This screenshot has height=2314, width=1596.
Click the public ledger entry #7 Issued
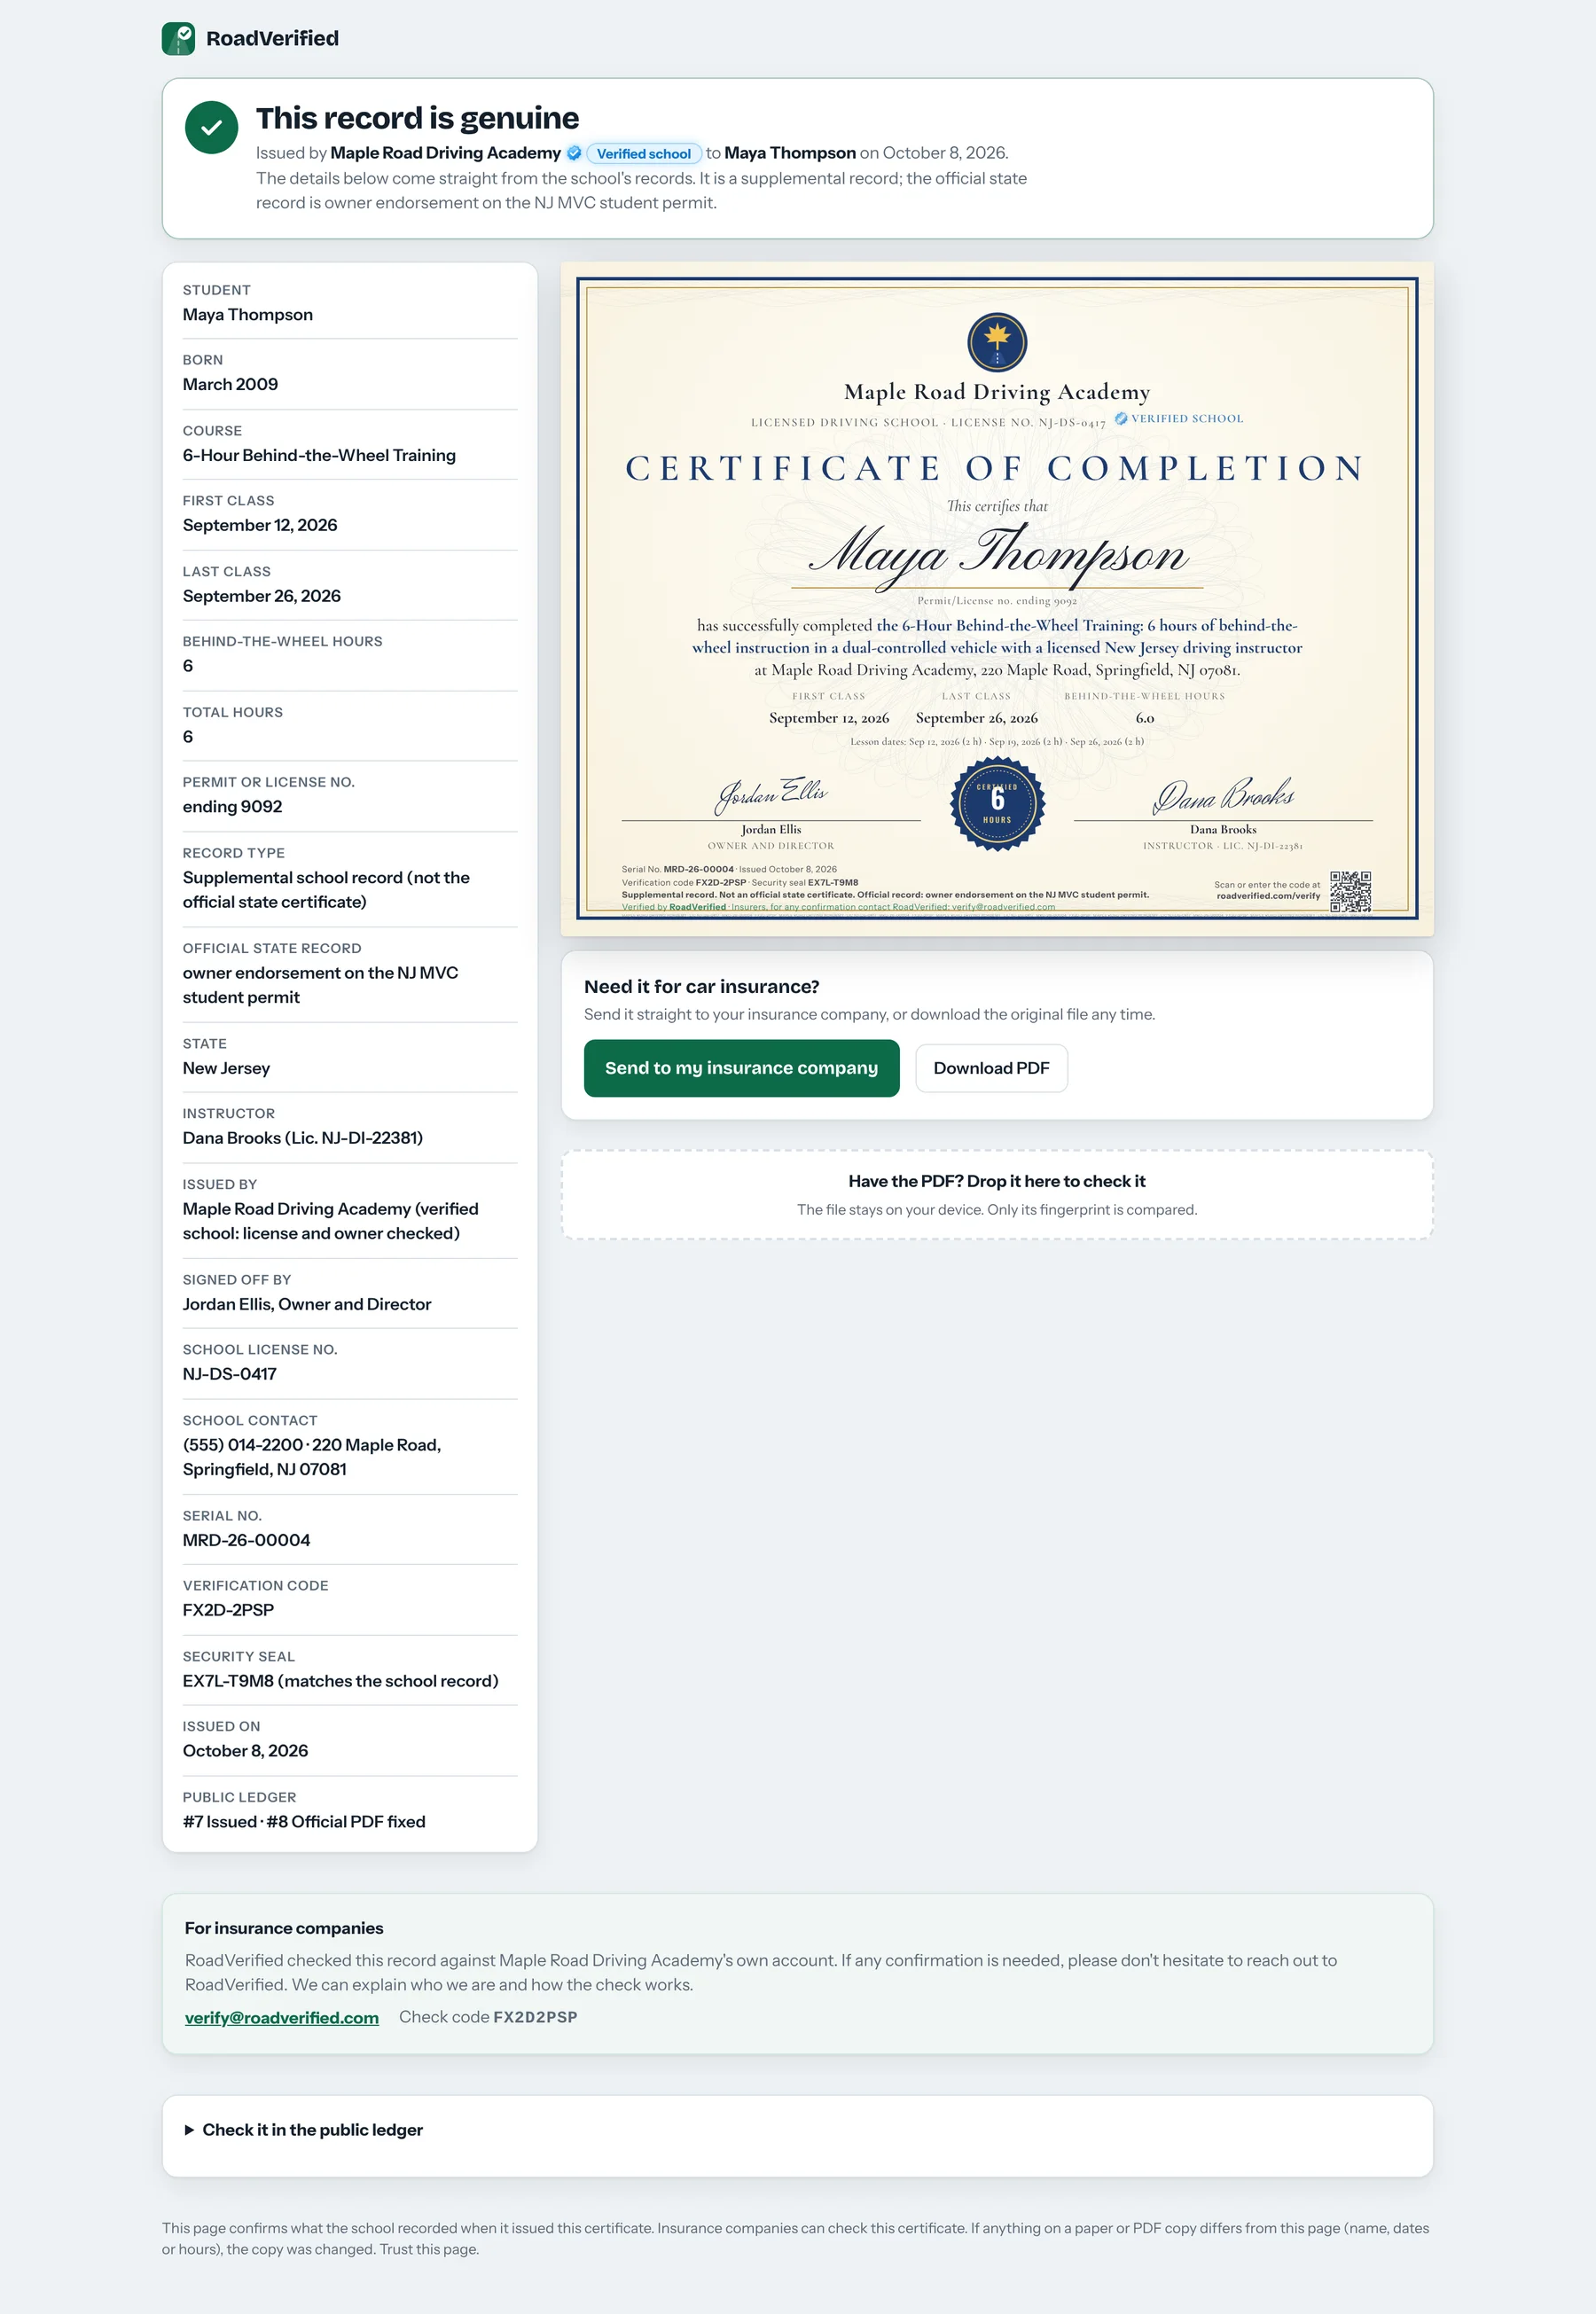(x=220, y=1822)
